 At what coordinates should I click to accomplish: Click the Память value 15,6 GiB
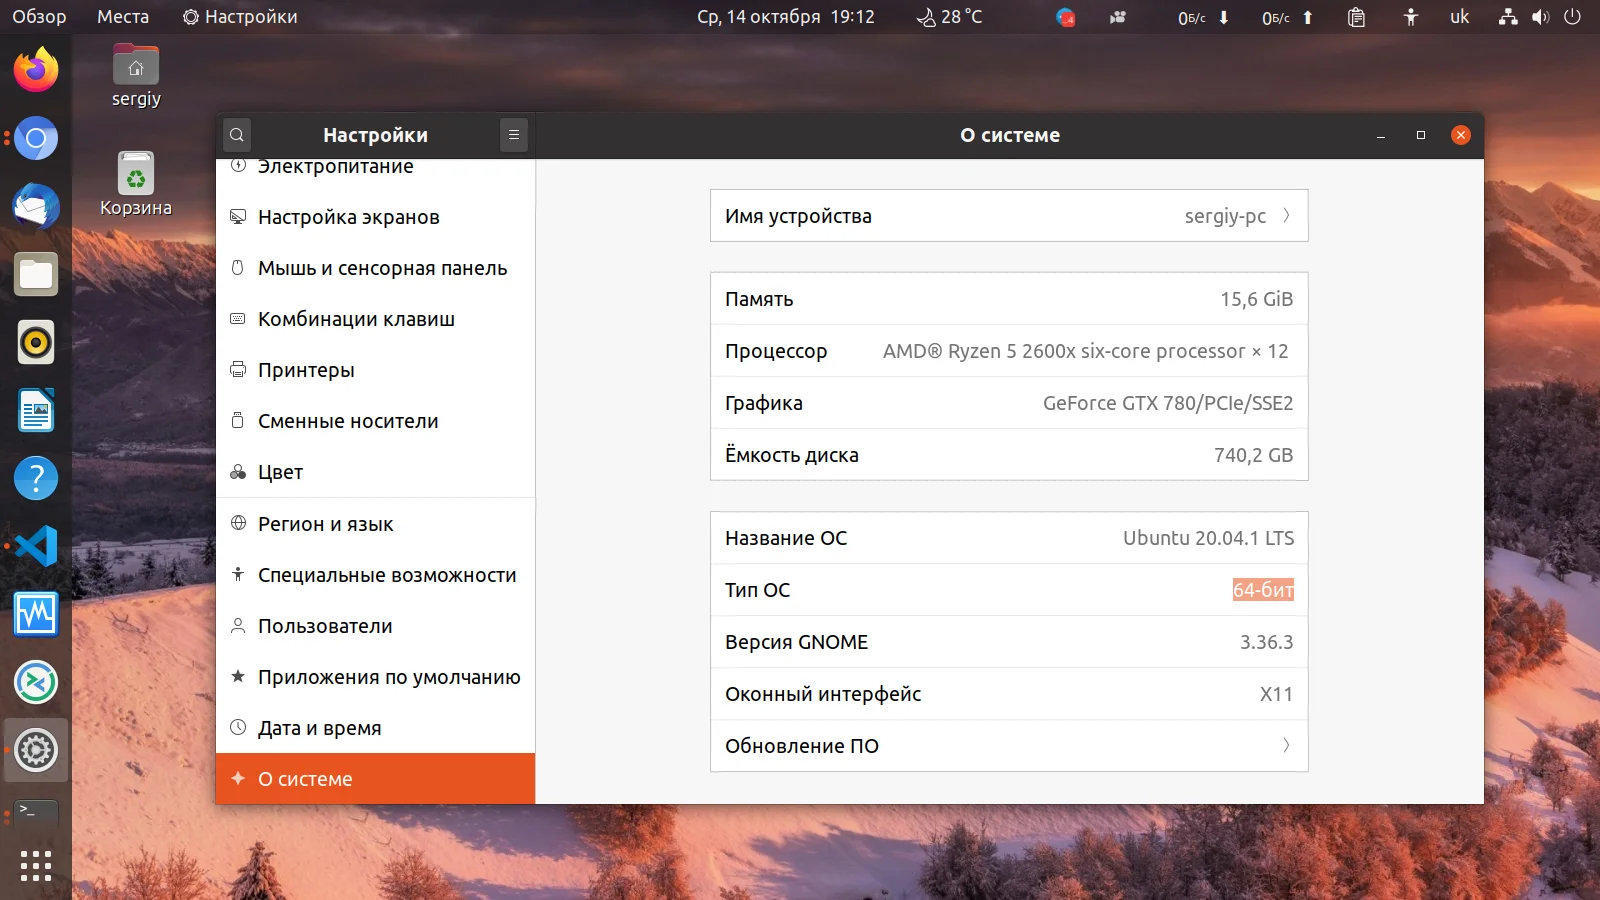(x=1257, y=299)
